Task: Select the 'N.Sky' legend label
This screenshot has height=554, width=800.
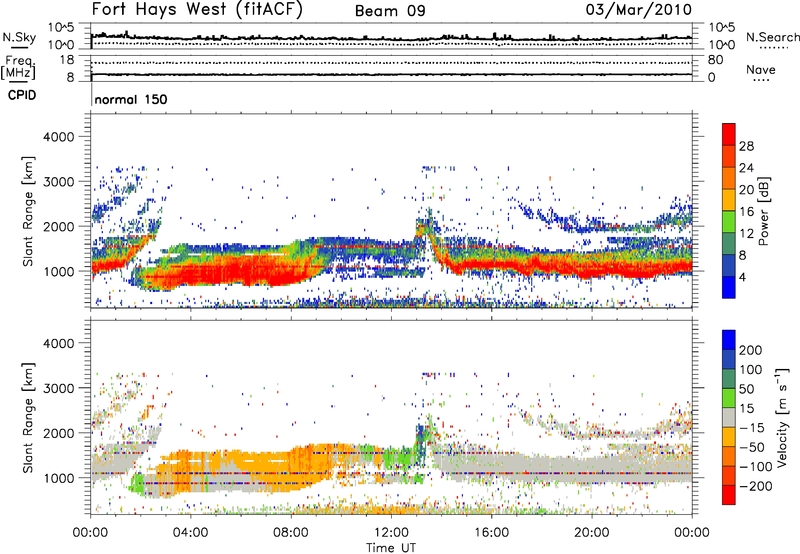Action: (x=19, y=37)
